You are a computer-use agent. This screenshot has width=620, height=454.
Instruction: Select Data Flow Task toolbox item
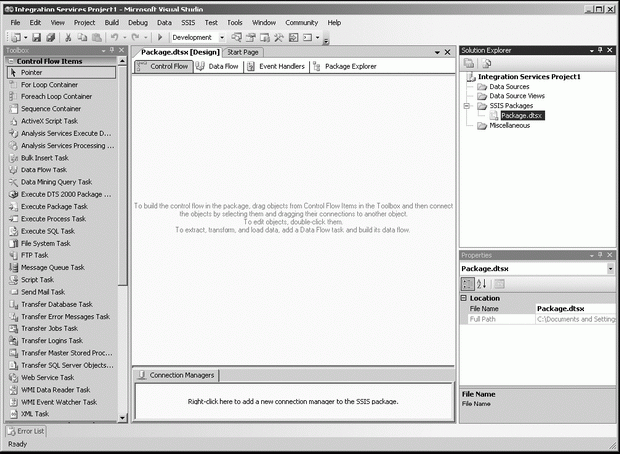(61, 170)
